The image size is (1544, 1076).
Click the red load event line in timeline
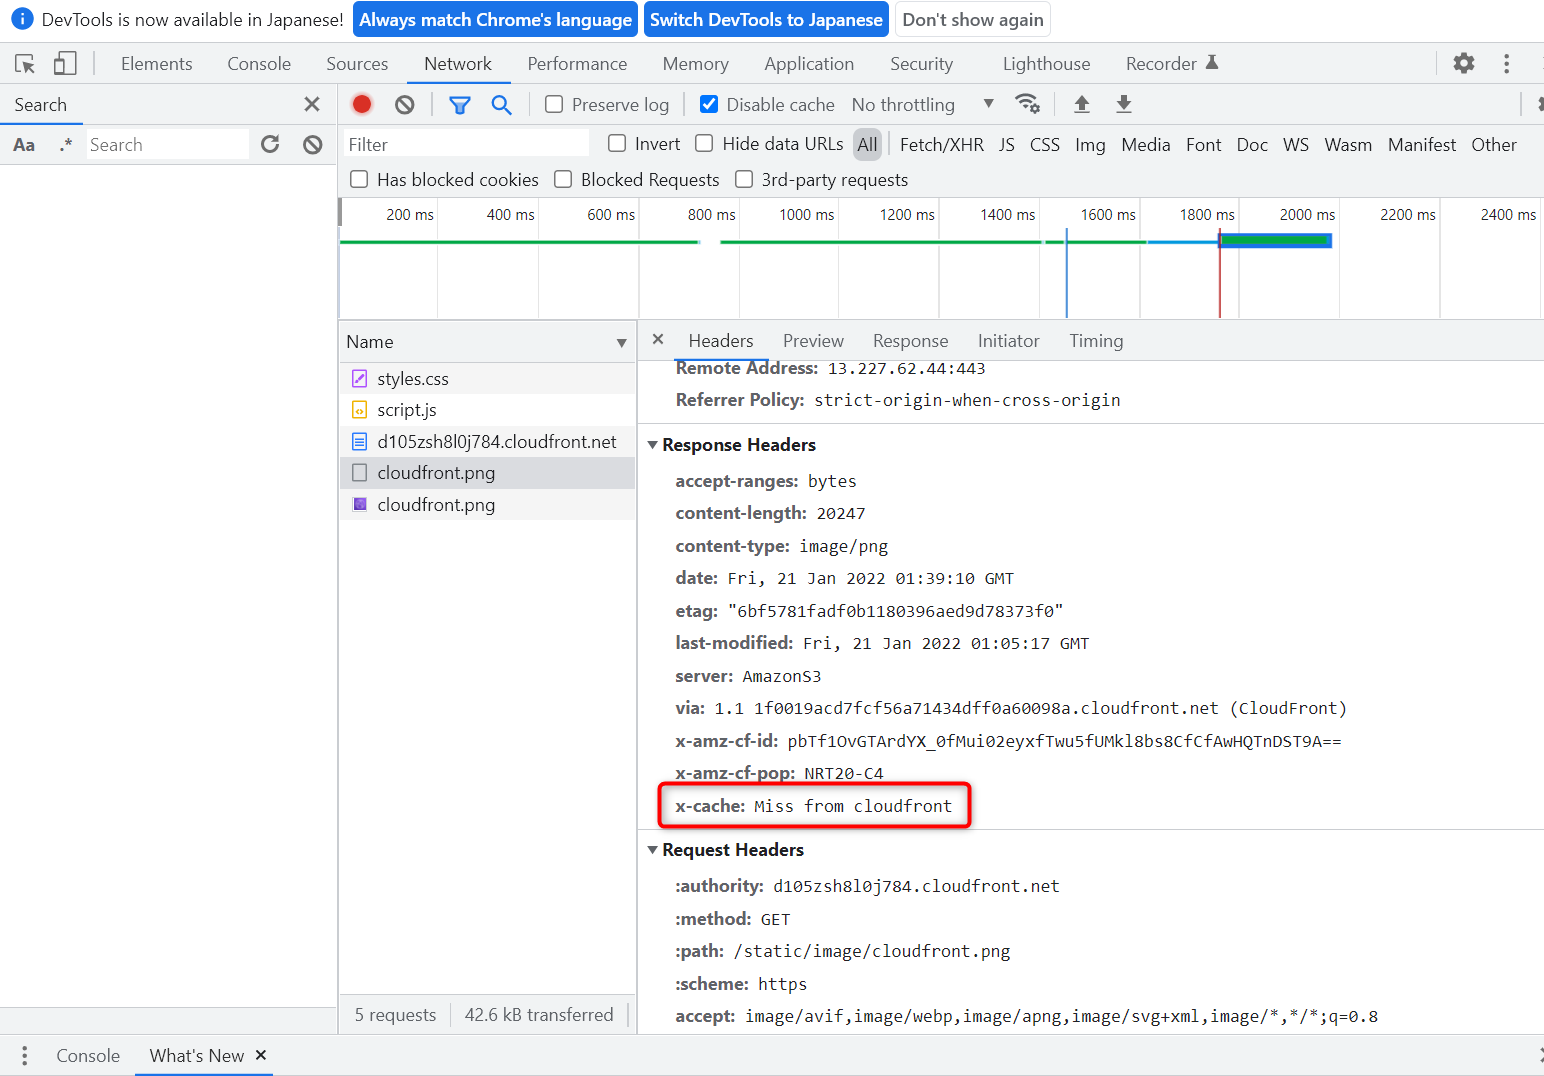pyautogui.click(x=1219, y=274)
